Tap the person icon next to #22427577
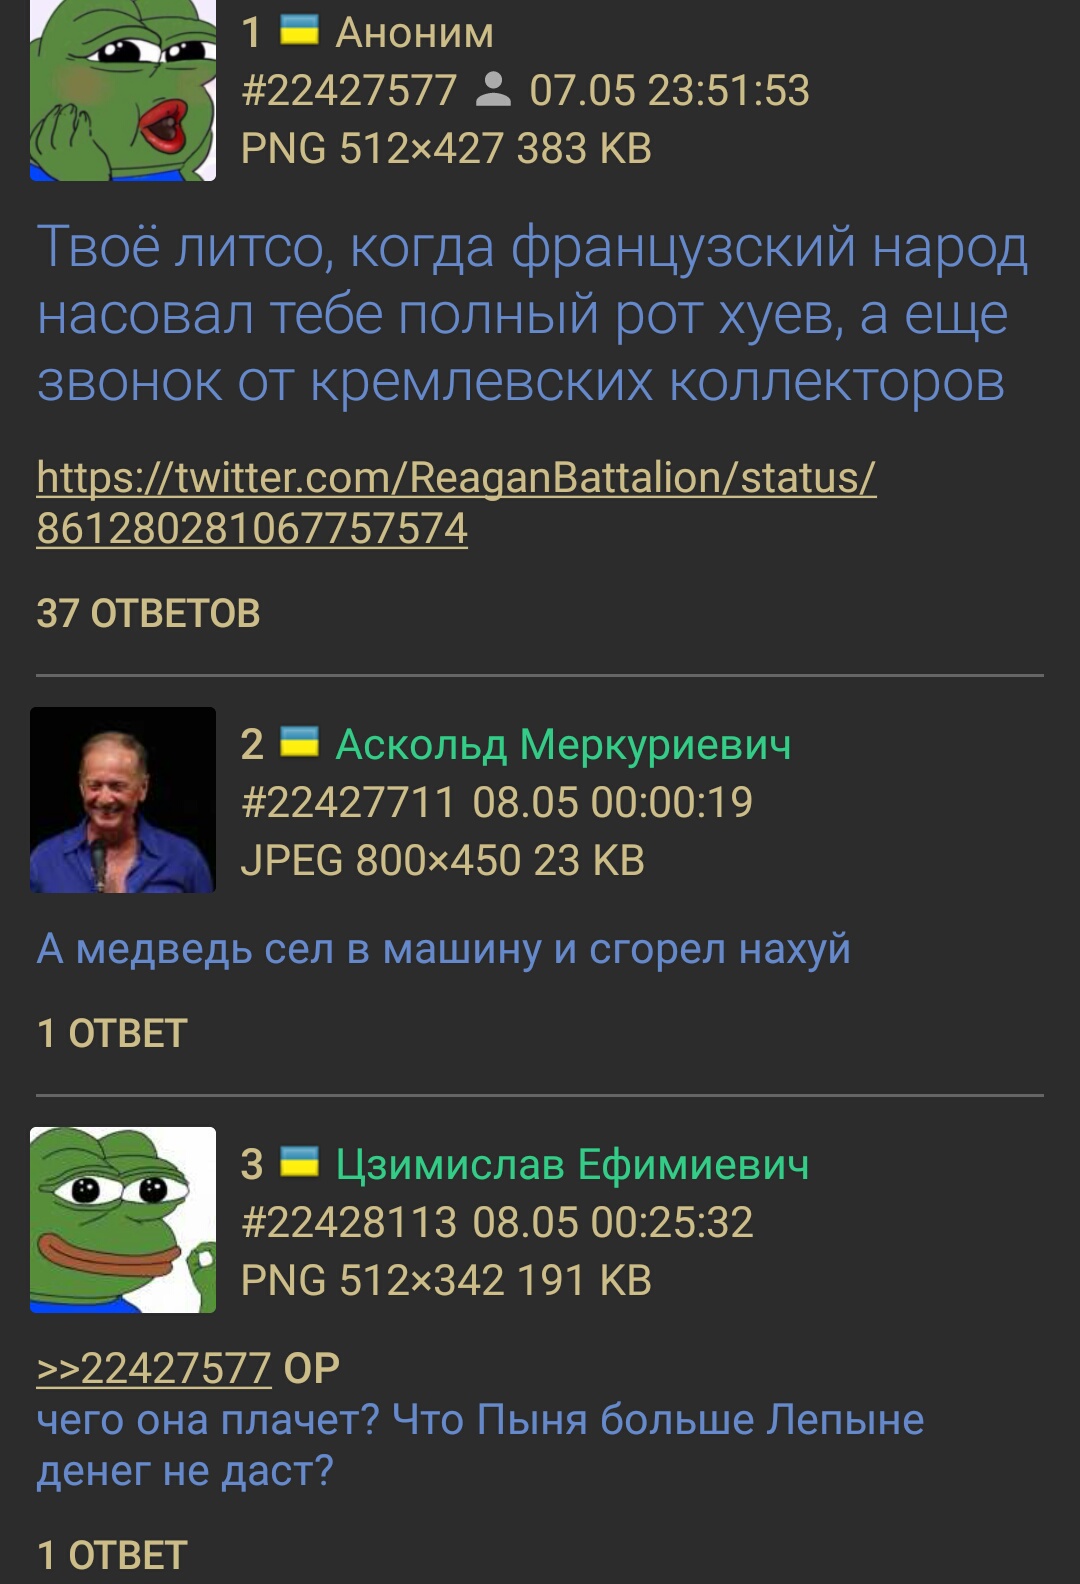Image resolution: width=1080 pixels, height=1584 pixels. [x=493, y=90]
